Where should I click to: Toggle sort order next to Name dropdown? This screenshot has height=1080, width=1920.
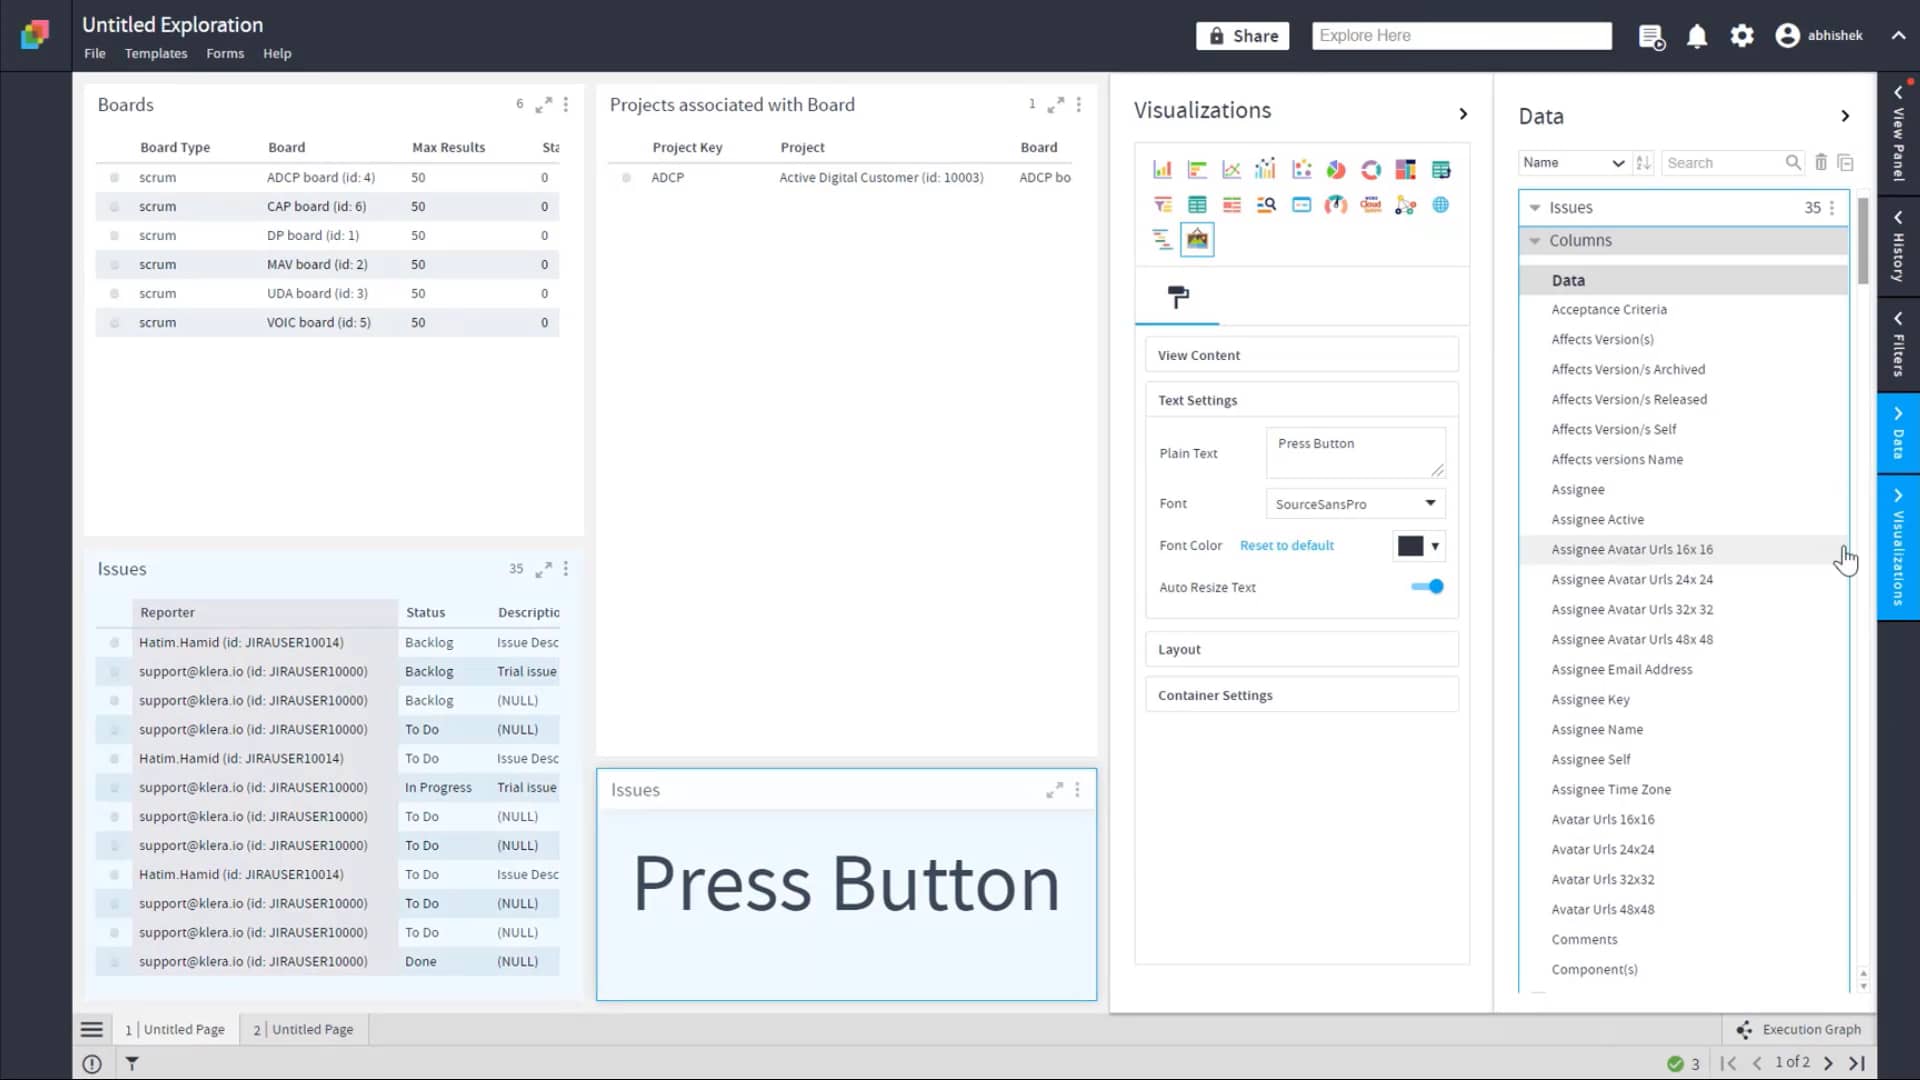tap(1643, 162)
